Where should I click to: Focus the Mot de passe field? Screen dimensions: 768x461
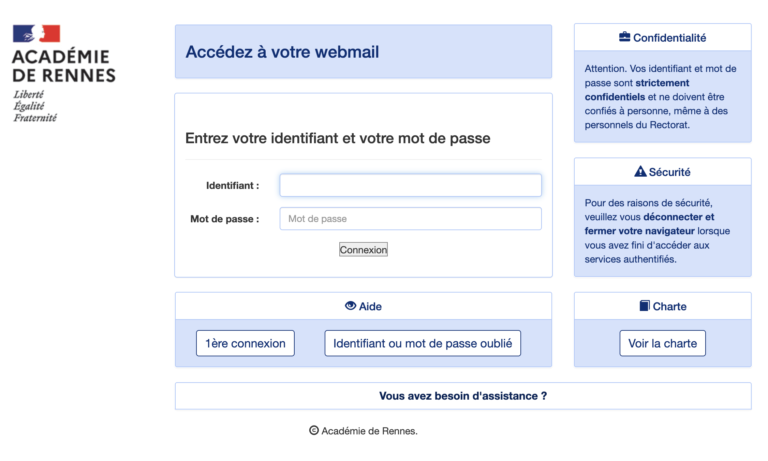pos(410,219)
